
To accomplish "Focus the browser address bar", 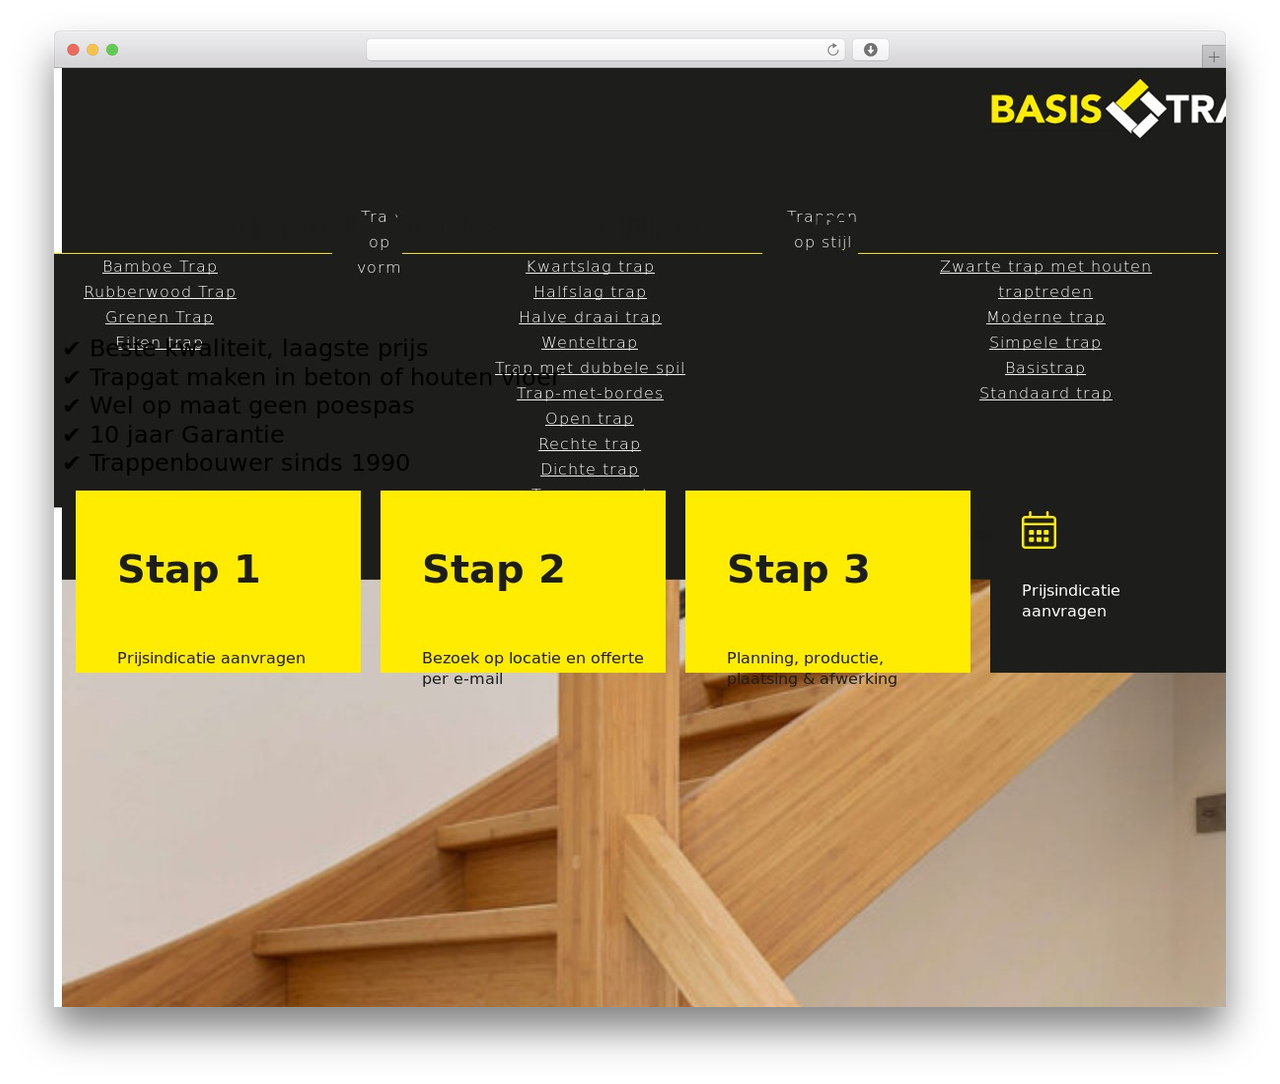I will click(605, 50).
